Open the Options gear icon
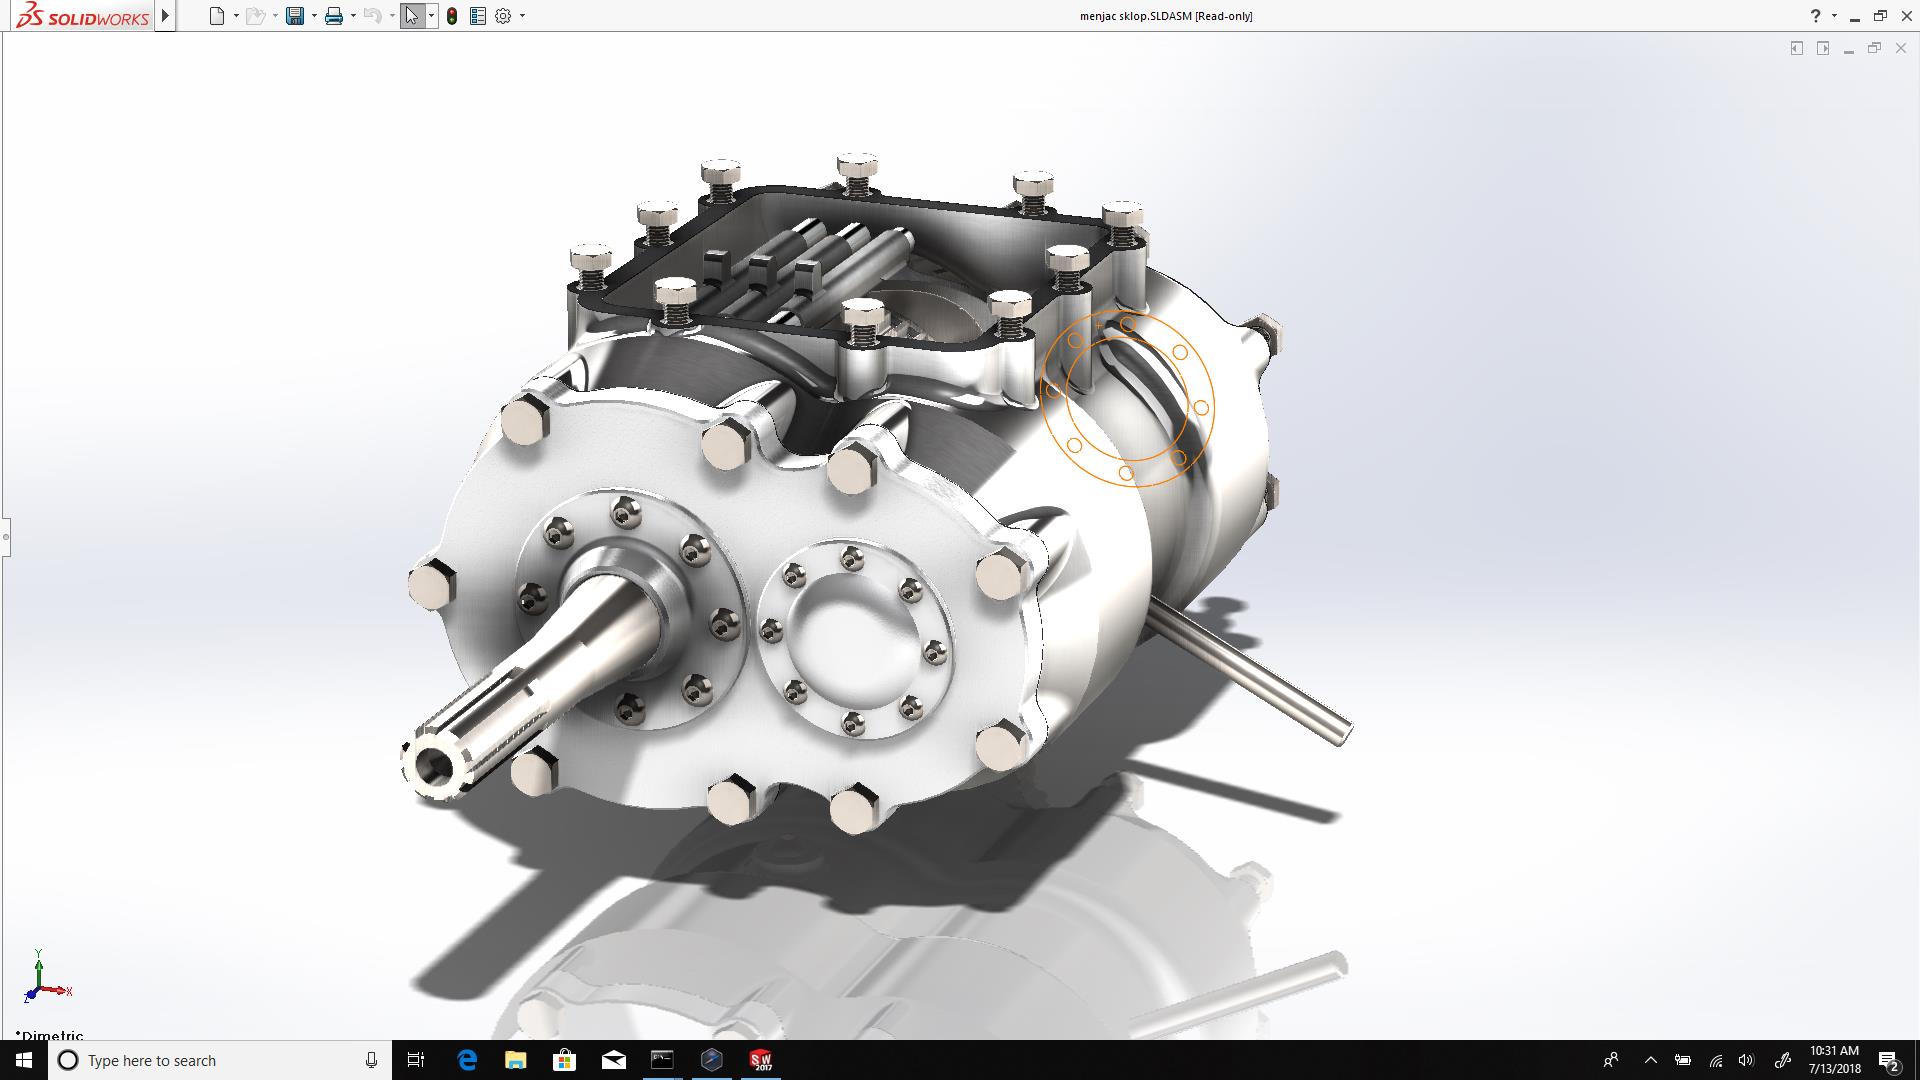 503,16
